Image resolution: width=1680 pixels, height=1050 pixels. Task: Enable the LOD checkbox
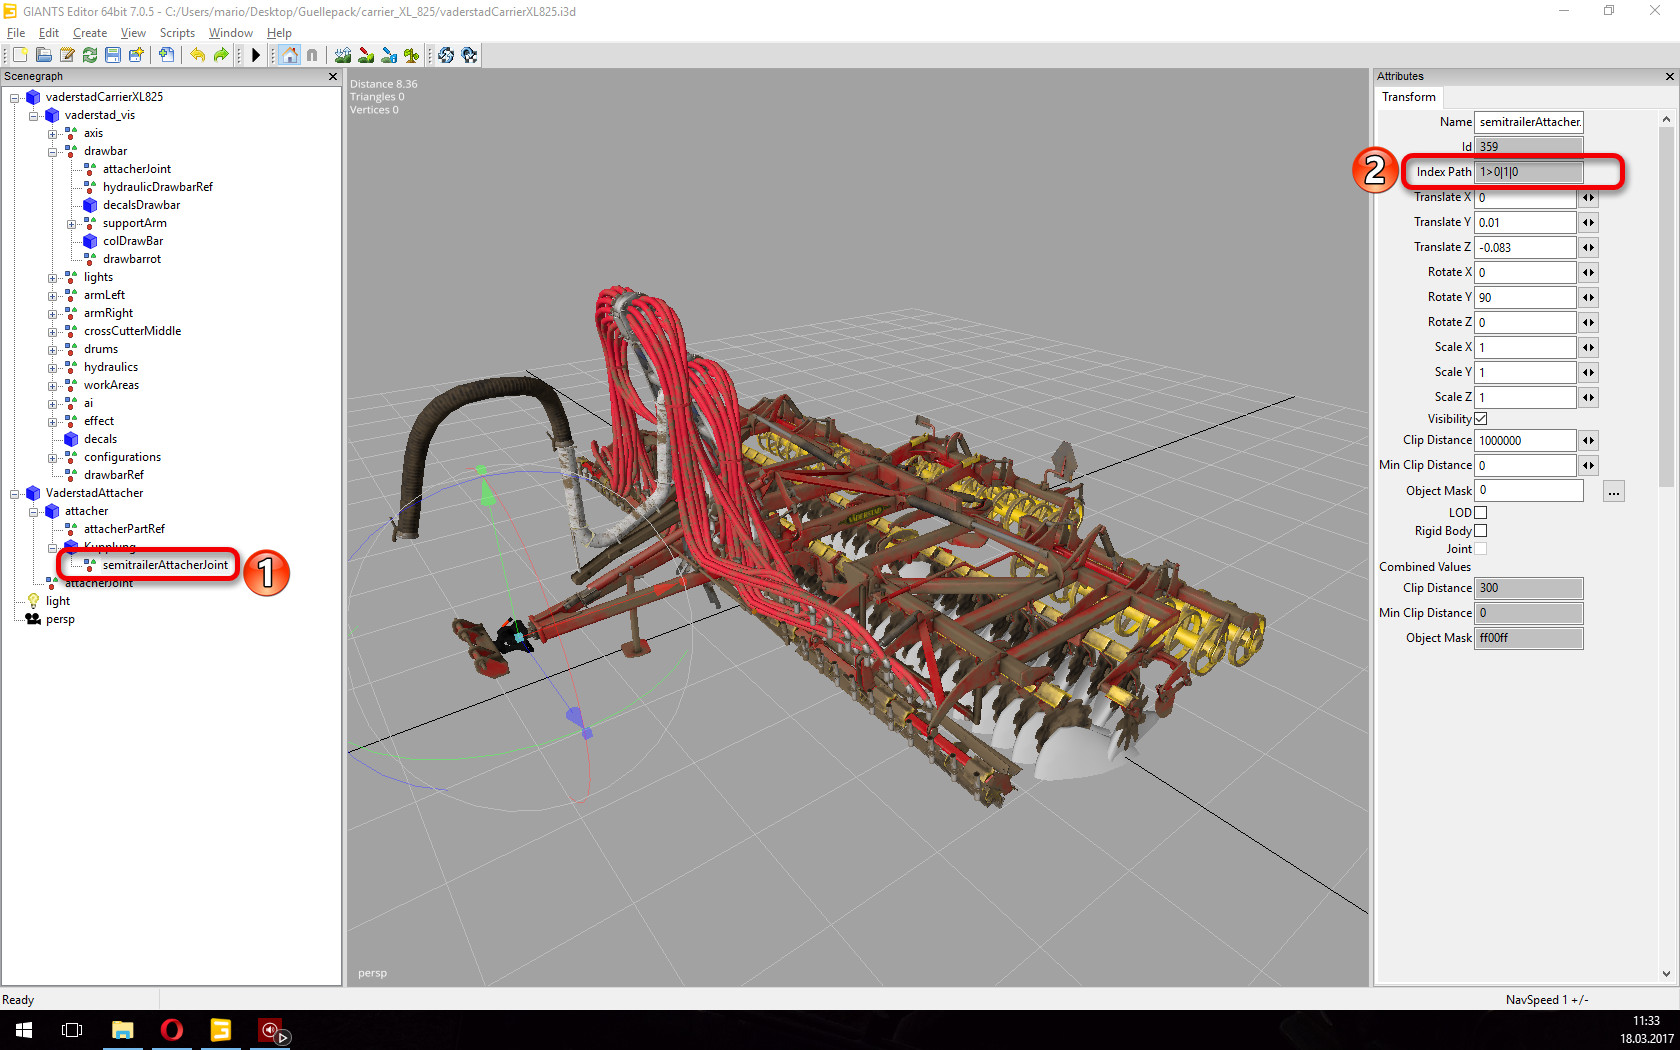(1481, 513)
